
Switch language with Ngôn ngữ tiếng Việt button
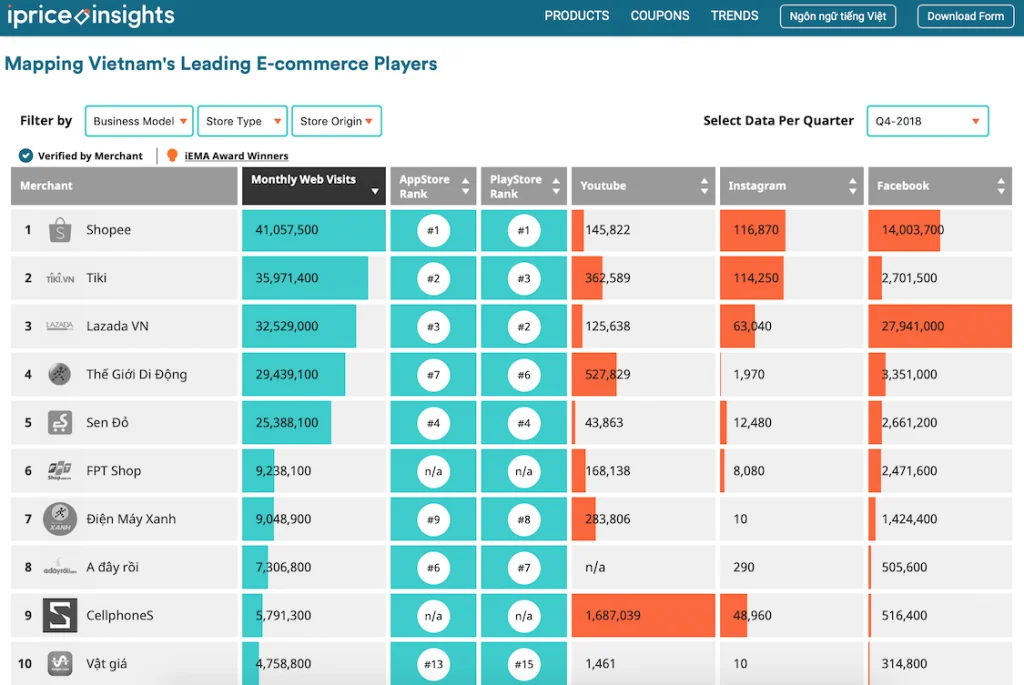837,16
